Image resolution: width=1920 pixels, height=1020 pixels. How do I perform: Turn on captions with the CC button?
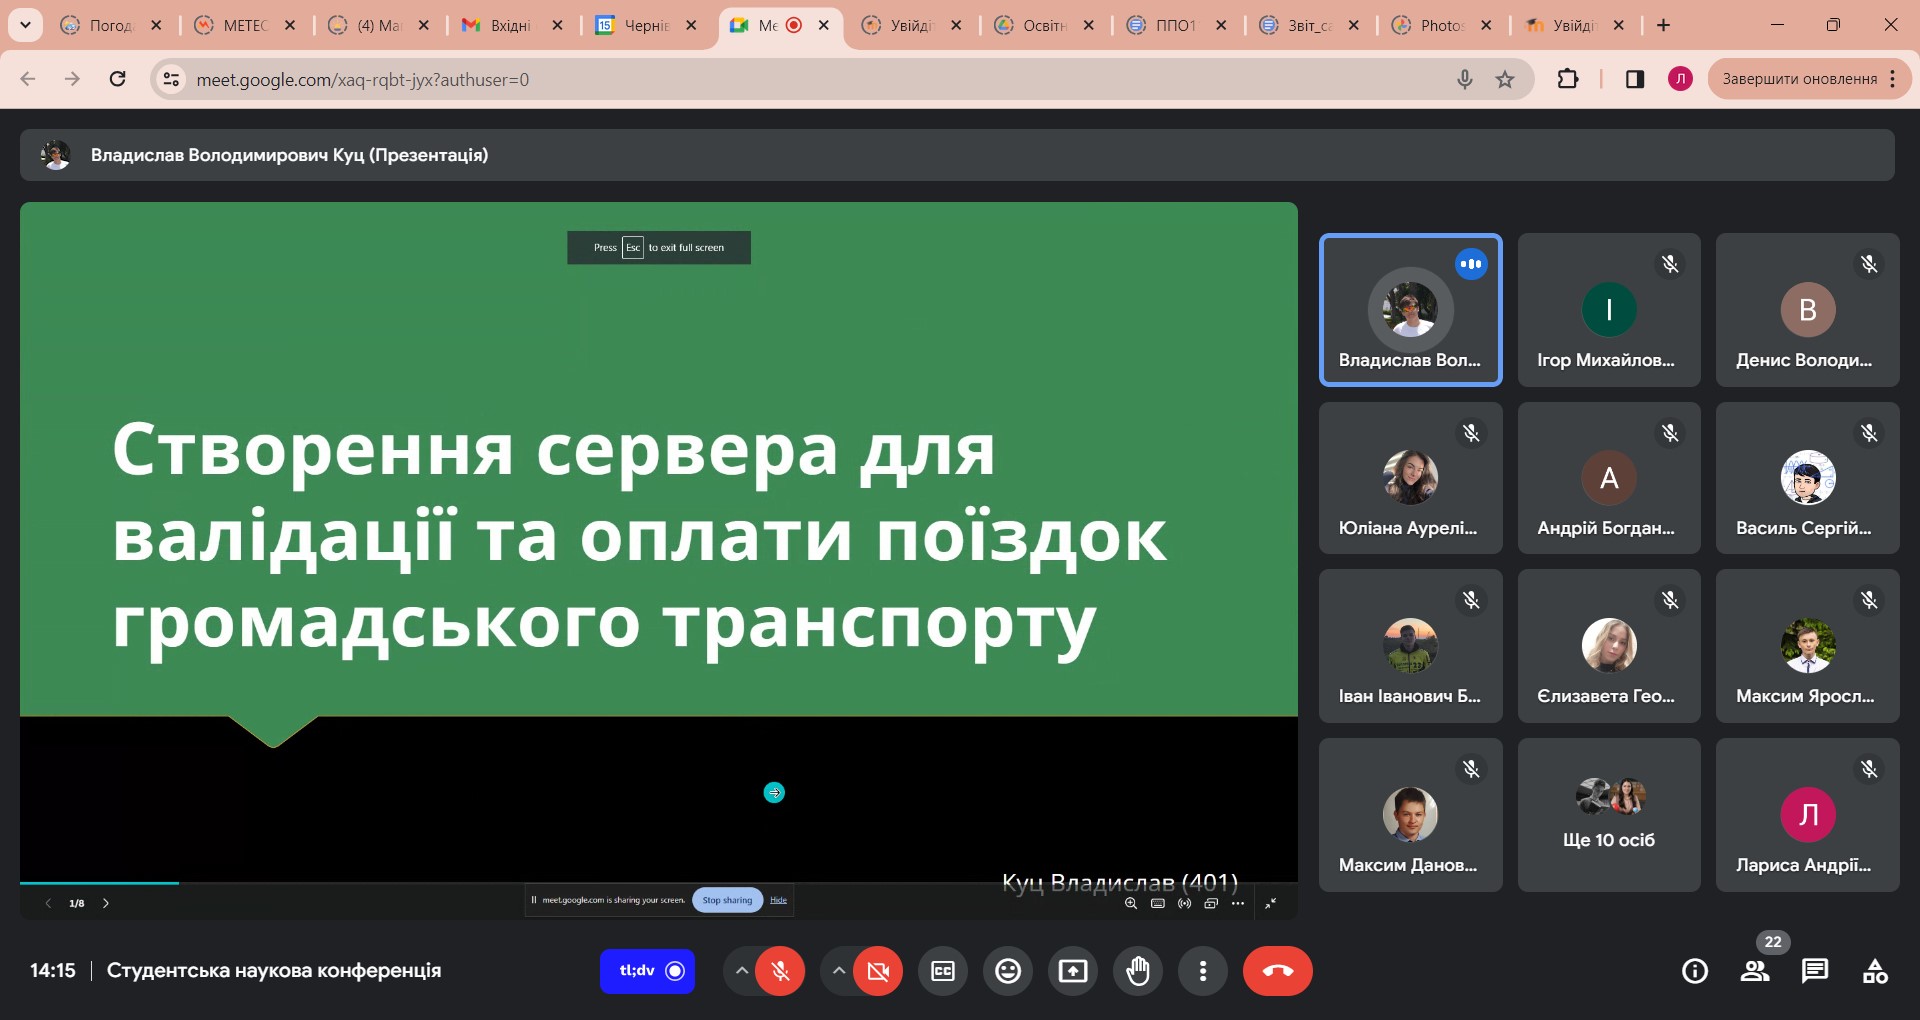coord(943,971)
